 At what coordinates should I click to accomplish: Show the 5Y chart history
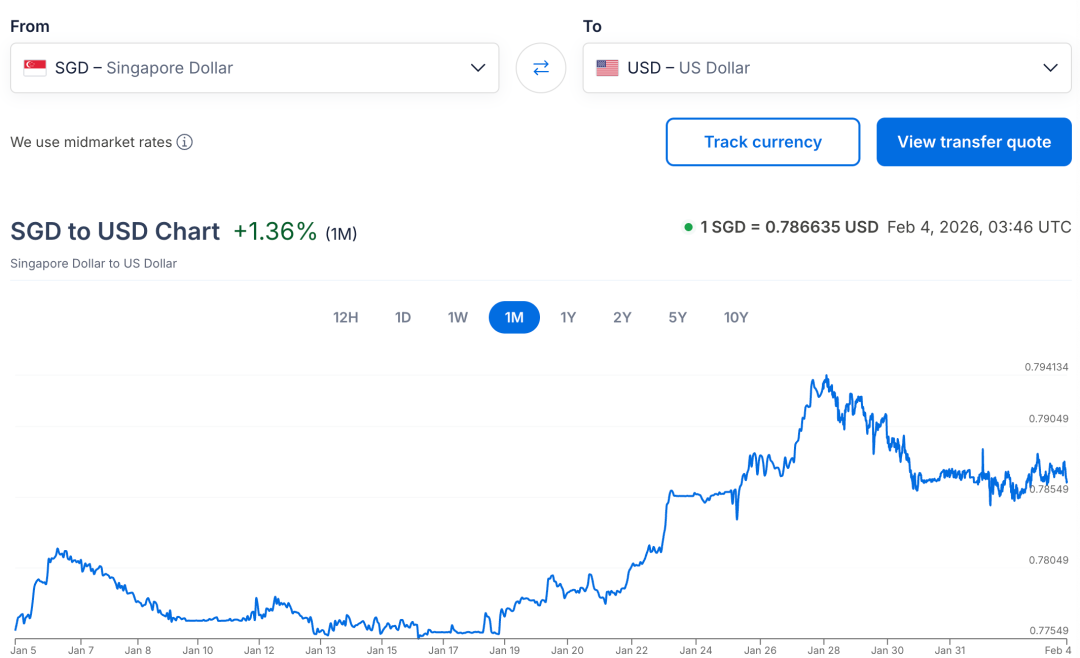pos(678,318)
